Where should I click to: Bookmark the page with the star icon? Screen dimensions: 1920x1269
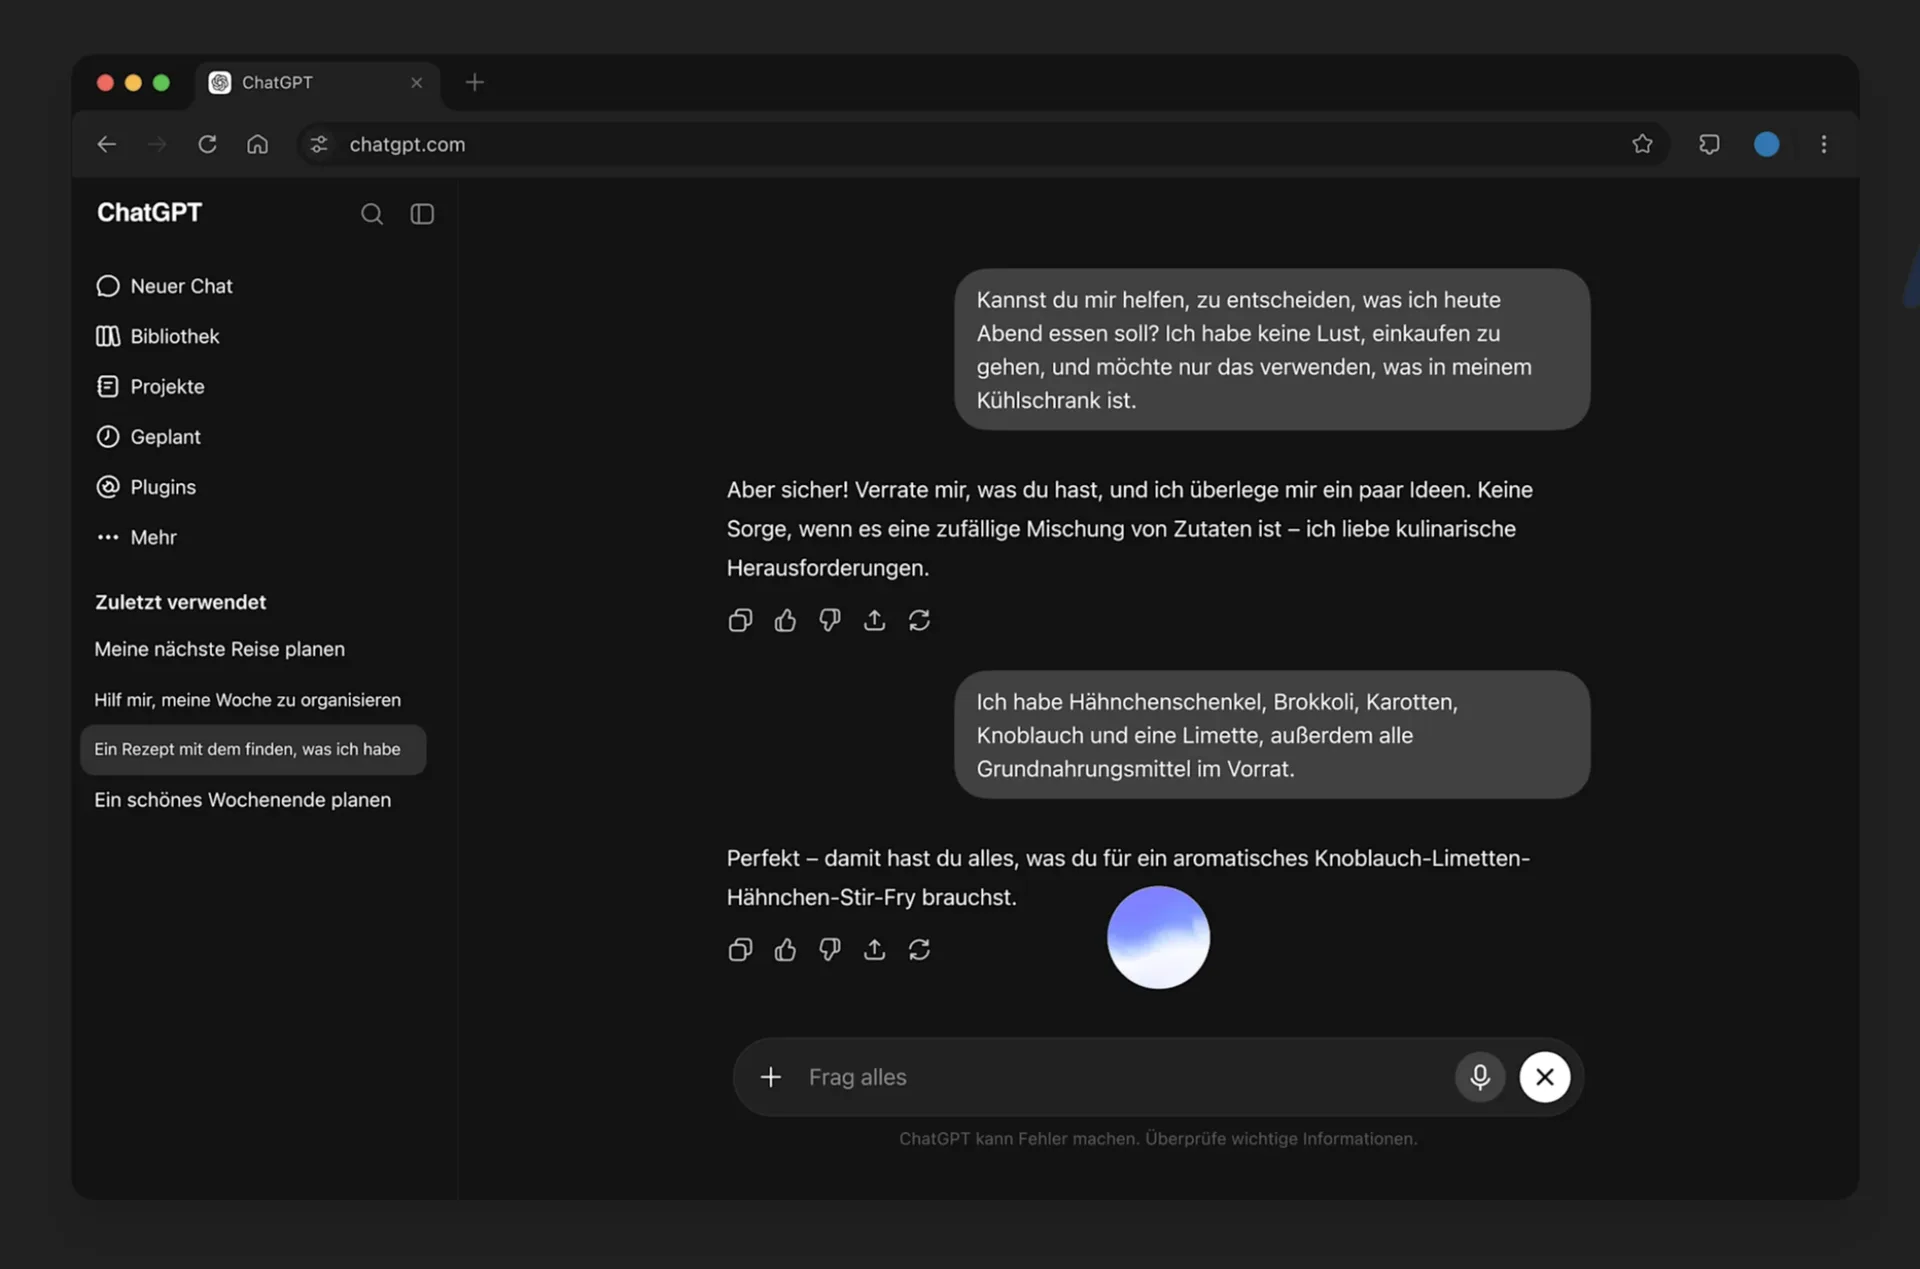[1642, 144]
